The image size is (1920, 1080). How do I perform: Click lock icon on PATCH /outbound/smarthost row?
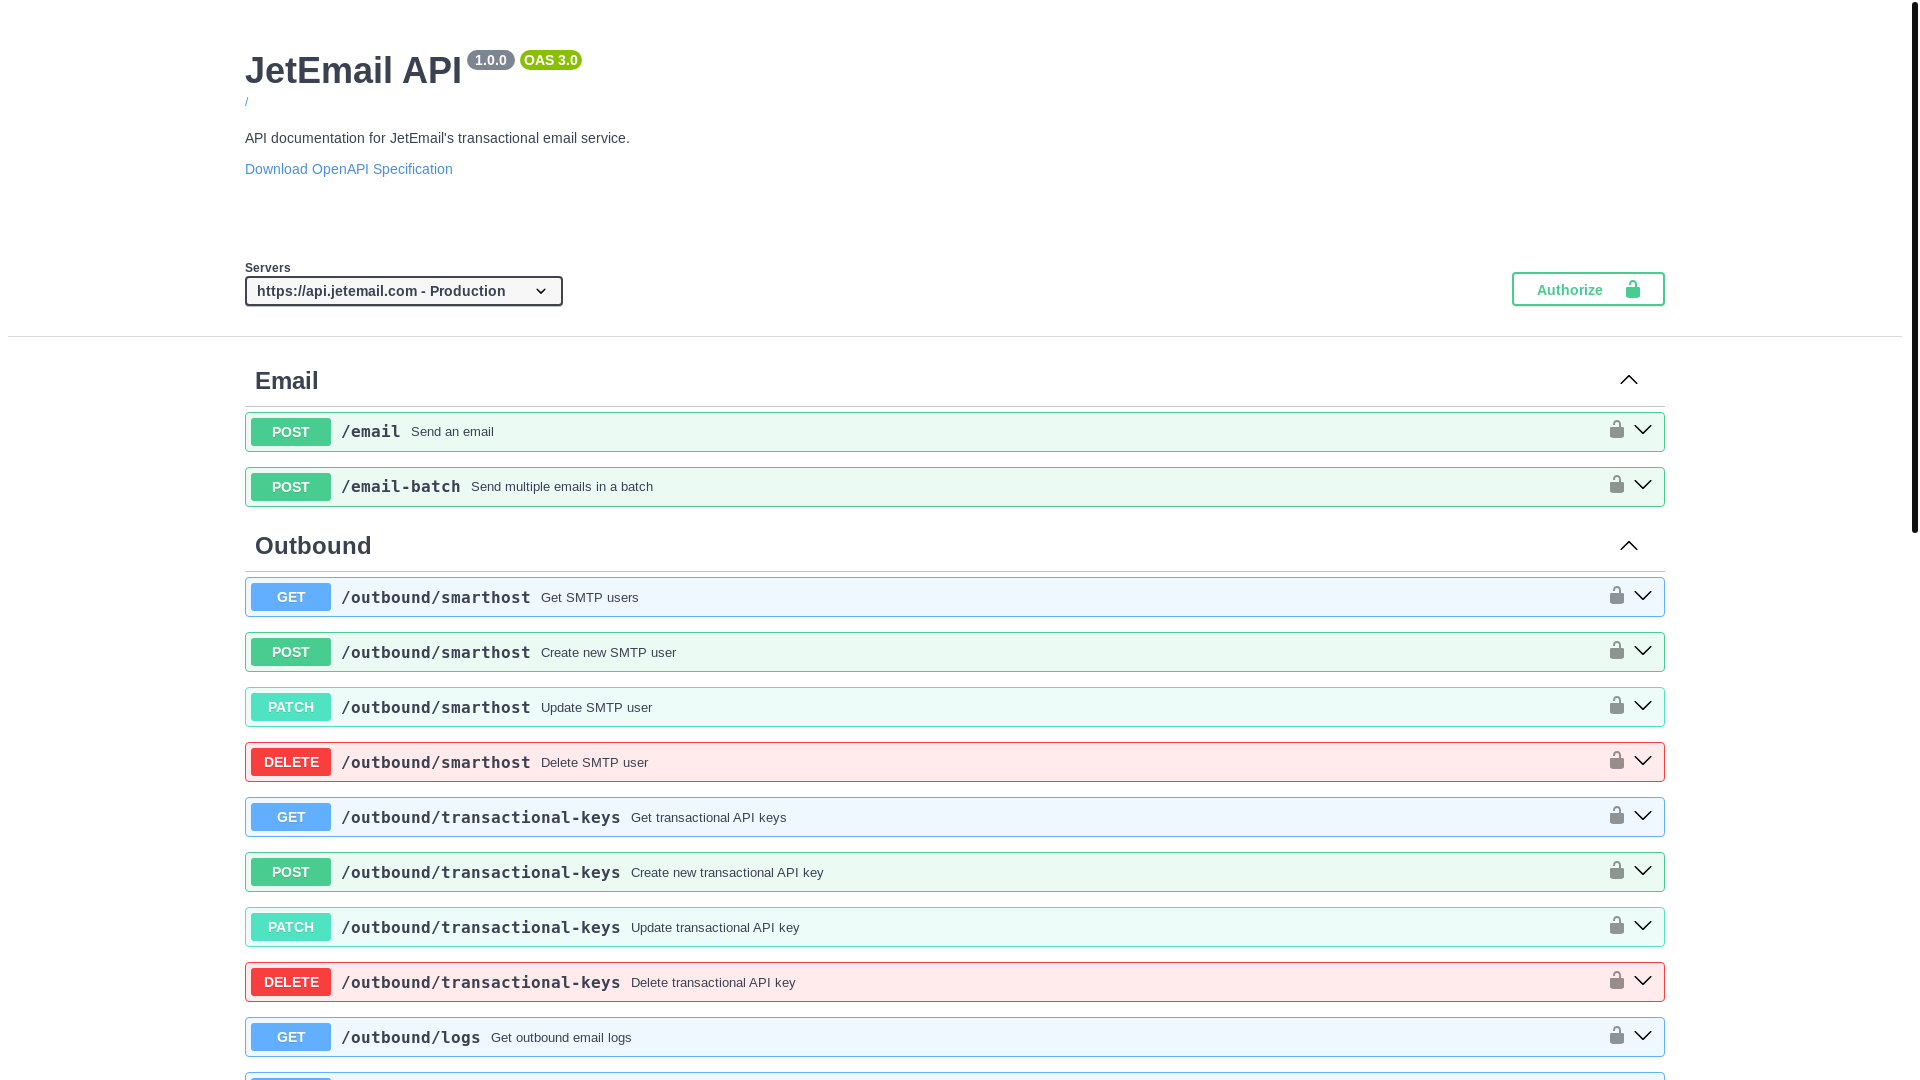1617,705
